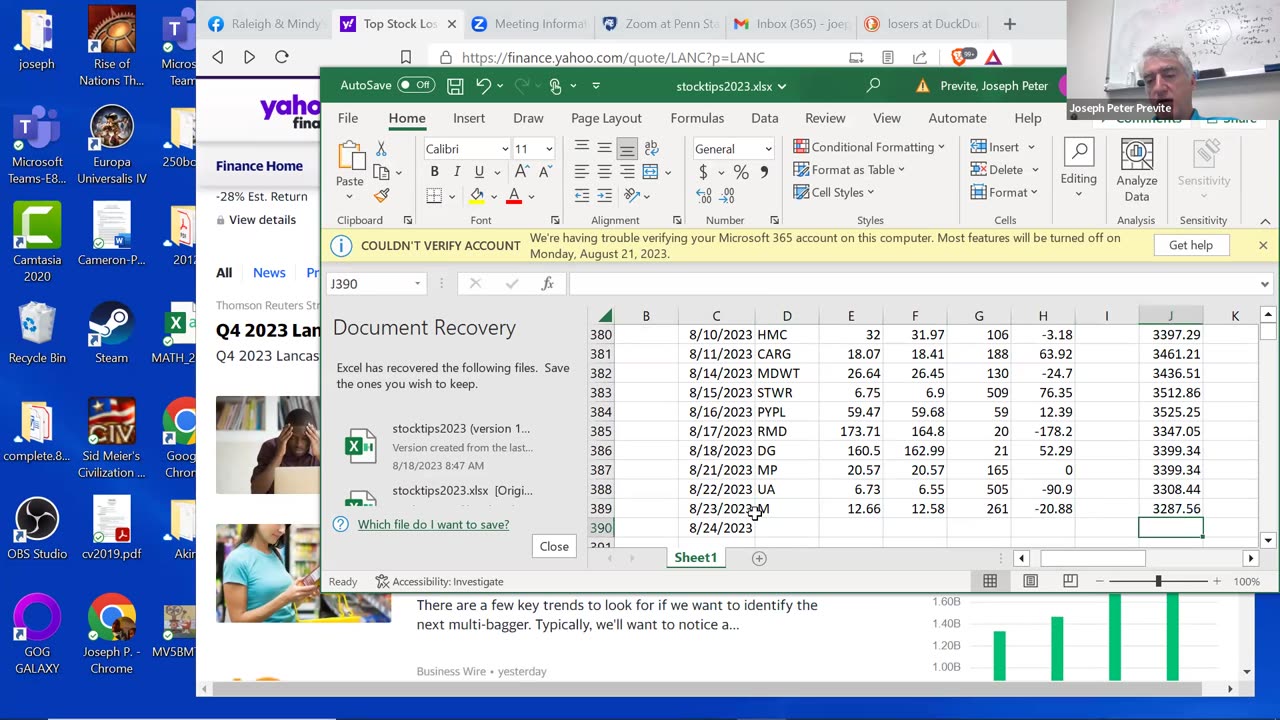The height and width of the screenshot is (720, 1280).
Task: Switch to Page Break Preview in status bar
Action: pyautogui.click(x=1070, y=581)
